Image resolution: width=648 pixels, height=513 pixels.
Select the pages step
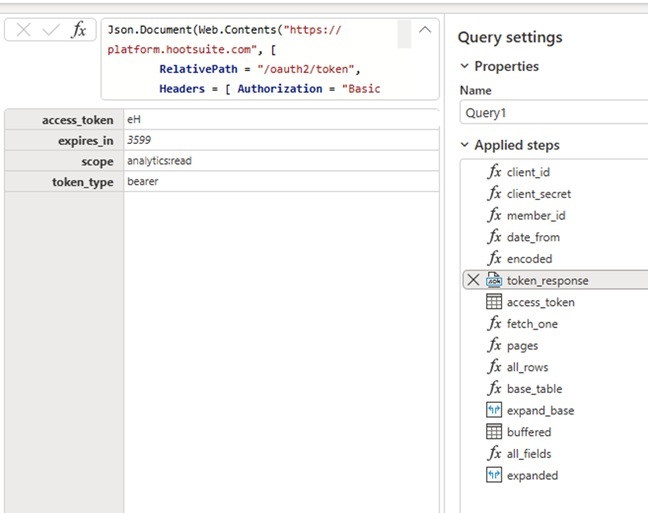pyautogui.click(x=522, y=346)
